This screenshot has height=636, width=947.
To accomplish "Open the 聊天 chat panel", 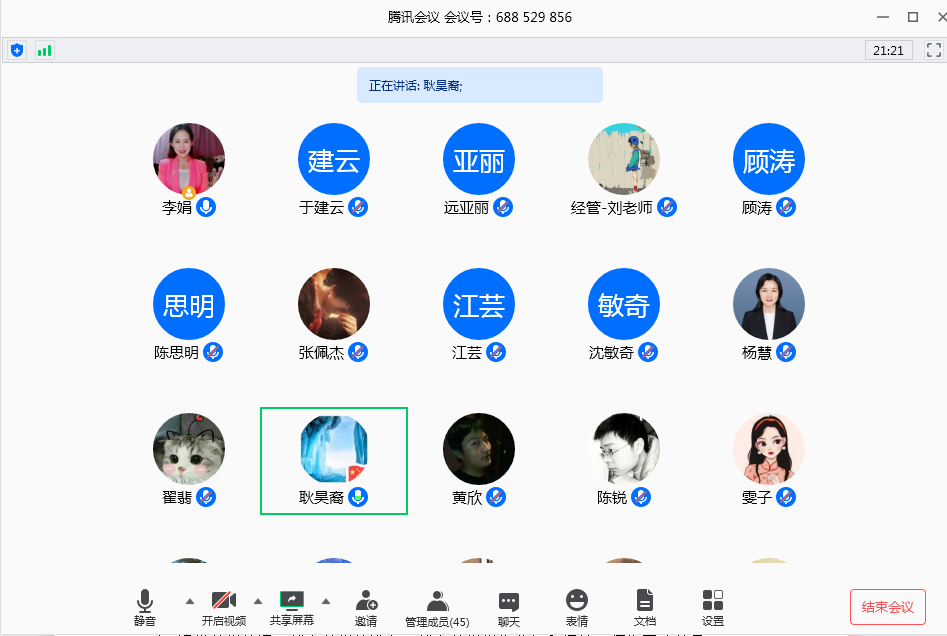I will (509, 606).
